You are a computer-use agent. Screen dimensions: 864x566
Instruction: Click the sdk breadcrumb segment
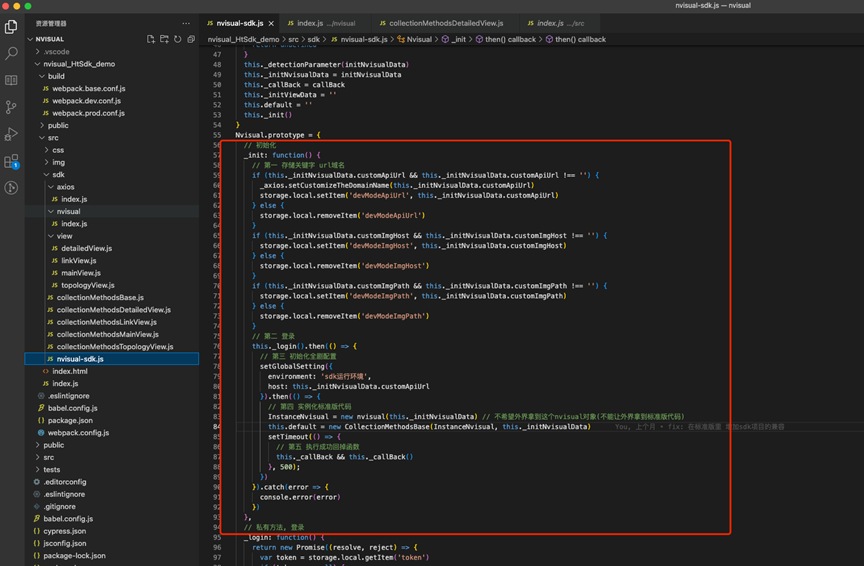314,39
